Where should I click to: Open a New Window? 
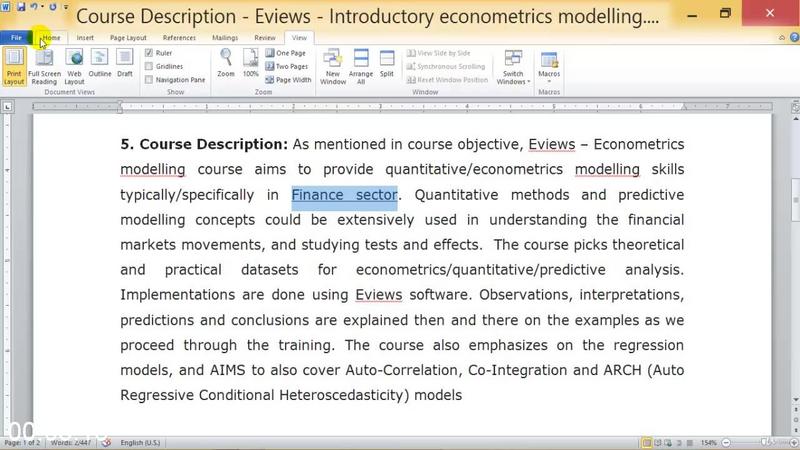coord(333,67)
